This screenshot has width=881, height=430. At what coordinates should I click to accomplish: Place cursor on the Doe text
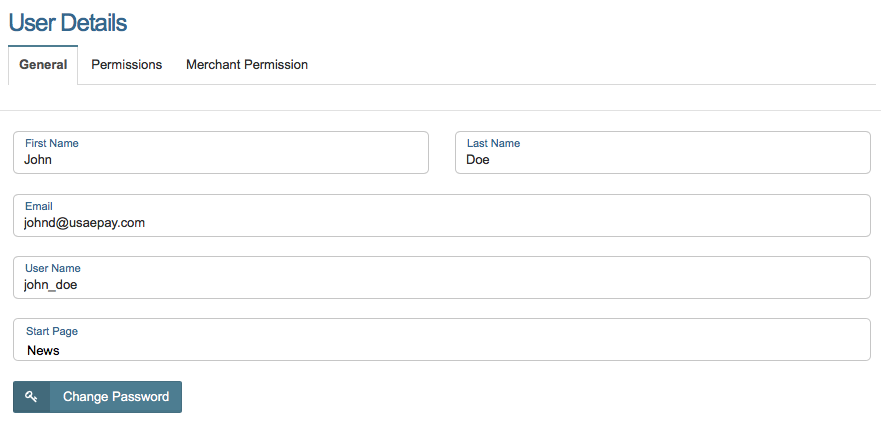coord(478,159)
